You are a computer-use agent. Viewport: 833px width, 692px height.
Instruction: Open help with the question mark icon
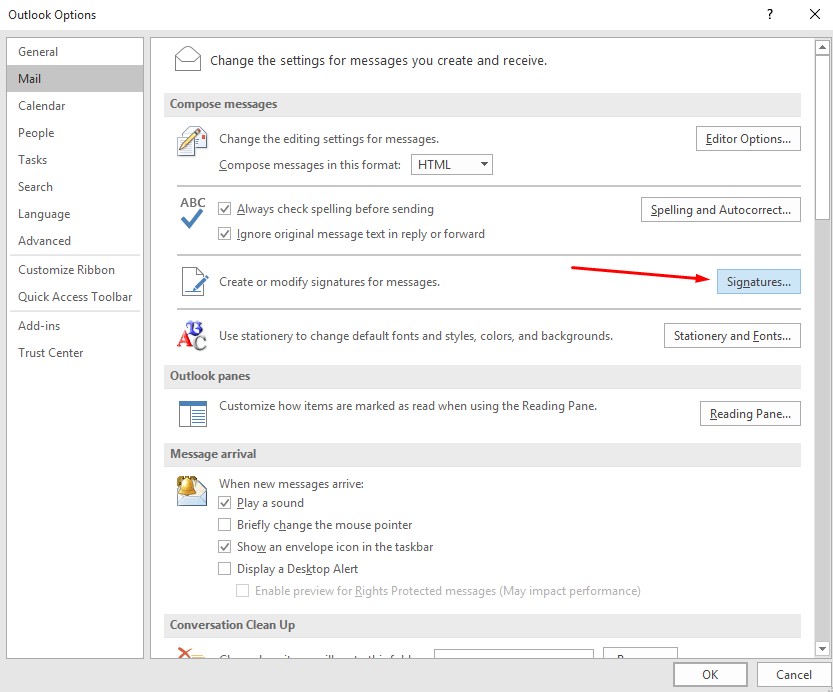click(x=770, y=14)
